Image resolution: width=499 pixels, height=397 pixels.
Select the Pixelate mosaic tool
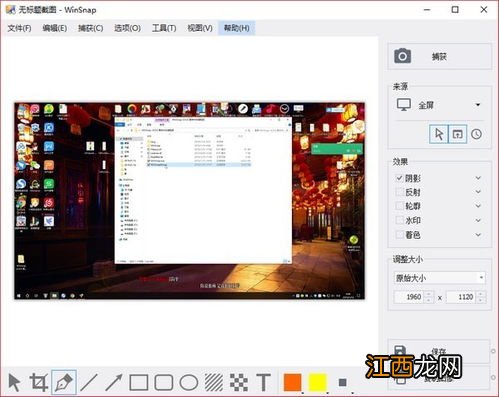239,382
